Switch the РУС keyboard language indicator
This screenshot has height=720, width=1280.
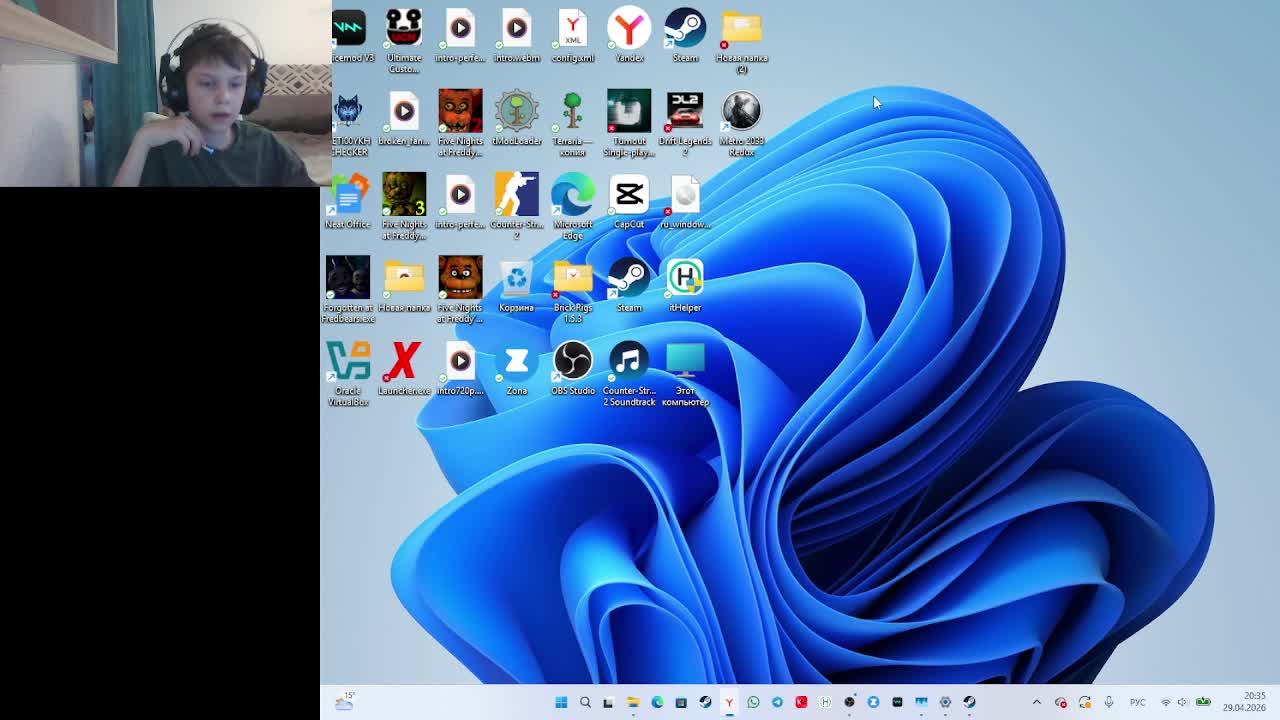coord(1138,702)
